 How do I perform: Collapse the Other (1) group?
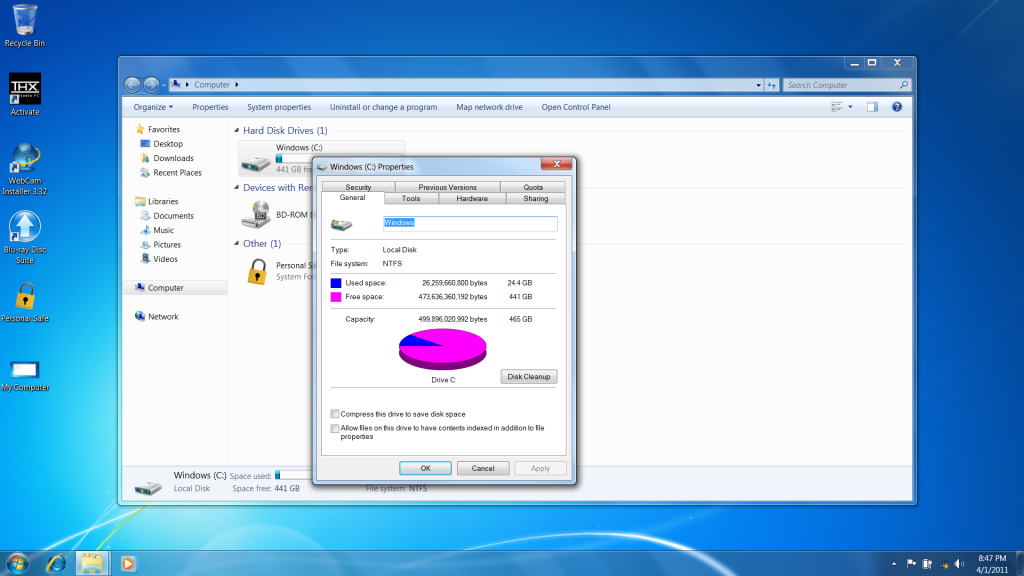tap(236, 244)
